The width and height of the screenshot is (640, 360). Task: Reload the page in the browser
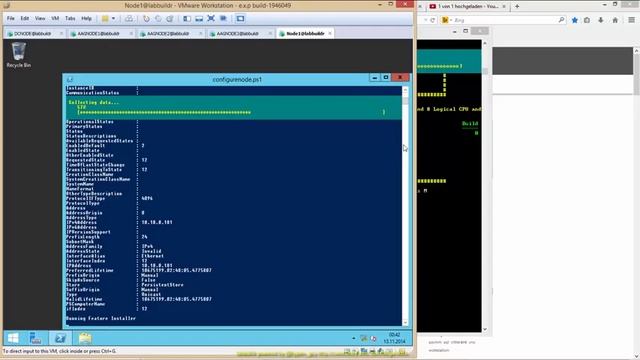tap(433, 20)
